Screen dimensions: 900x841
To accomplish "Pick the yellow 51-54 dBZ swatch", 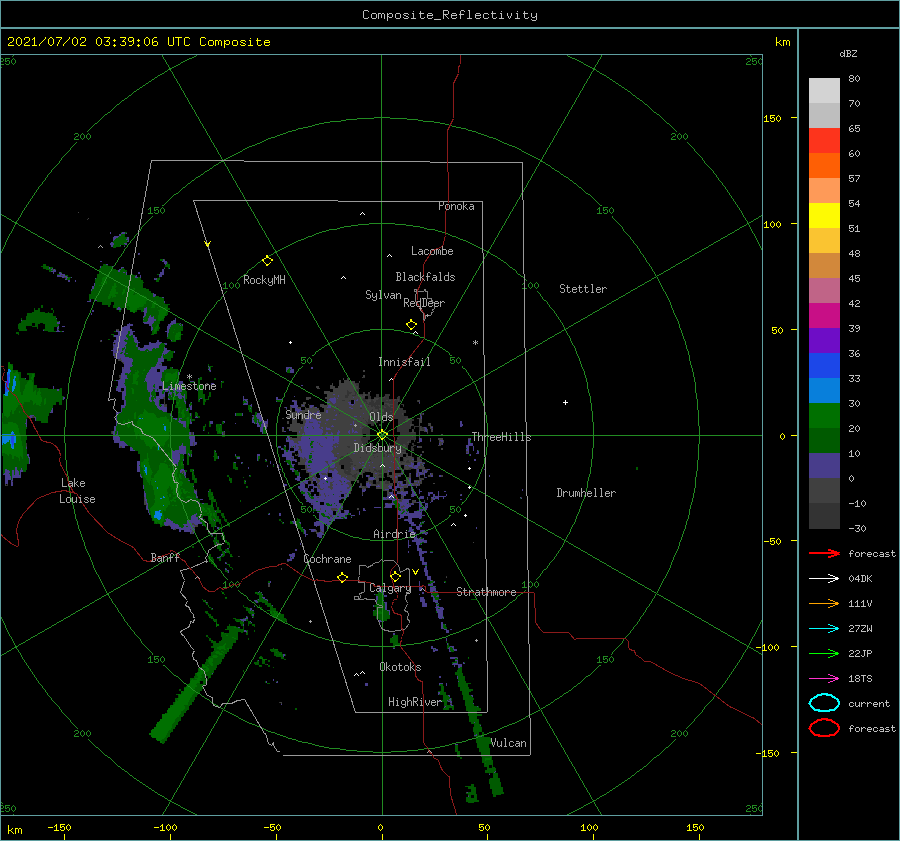I will [x=824, y=216].
